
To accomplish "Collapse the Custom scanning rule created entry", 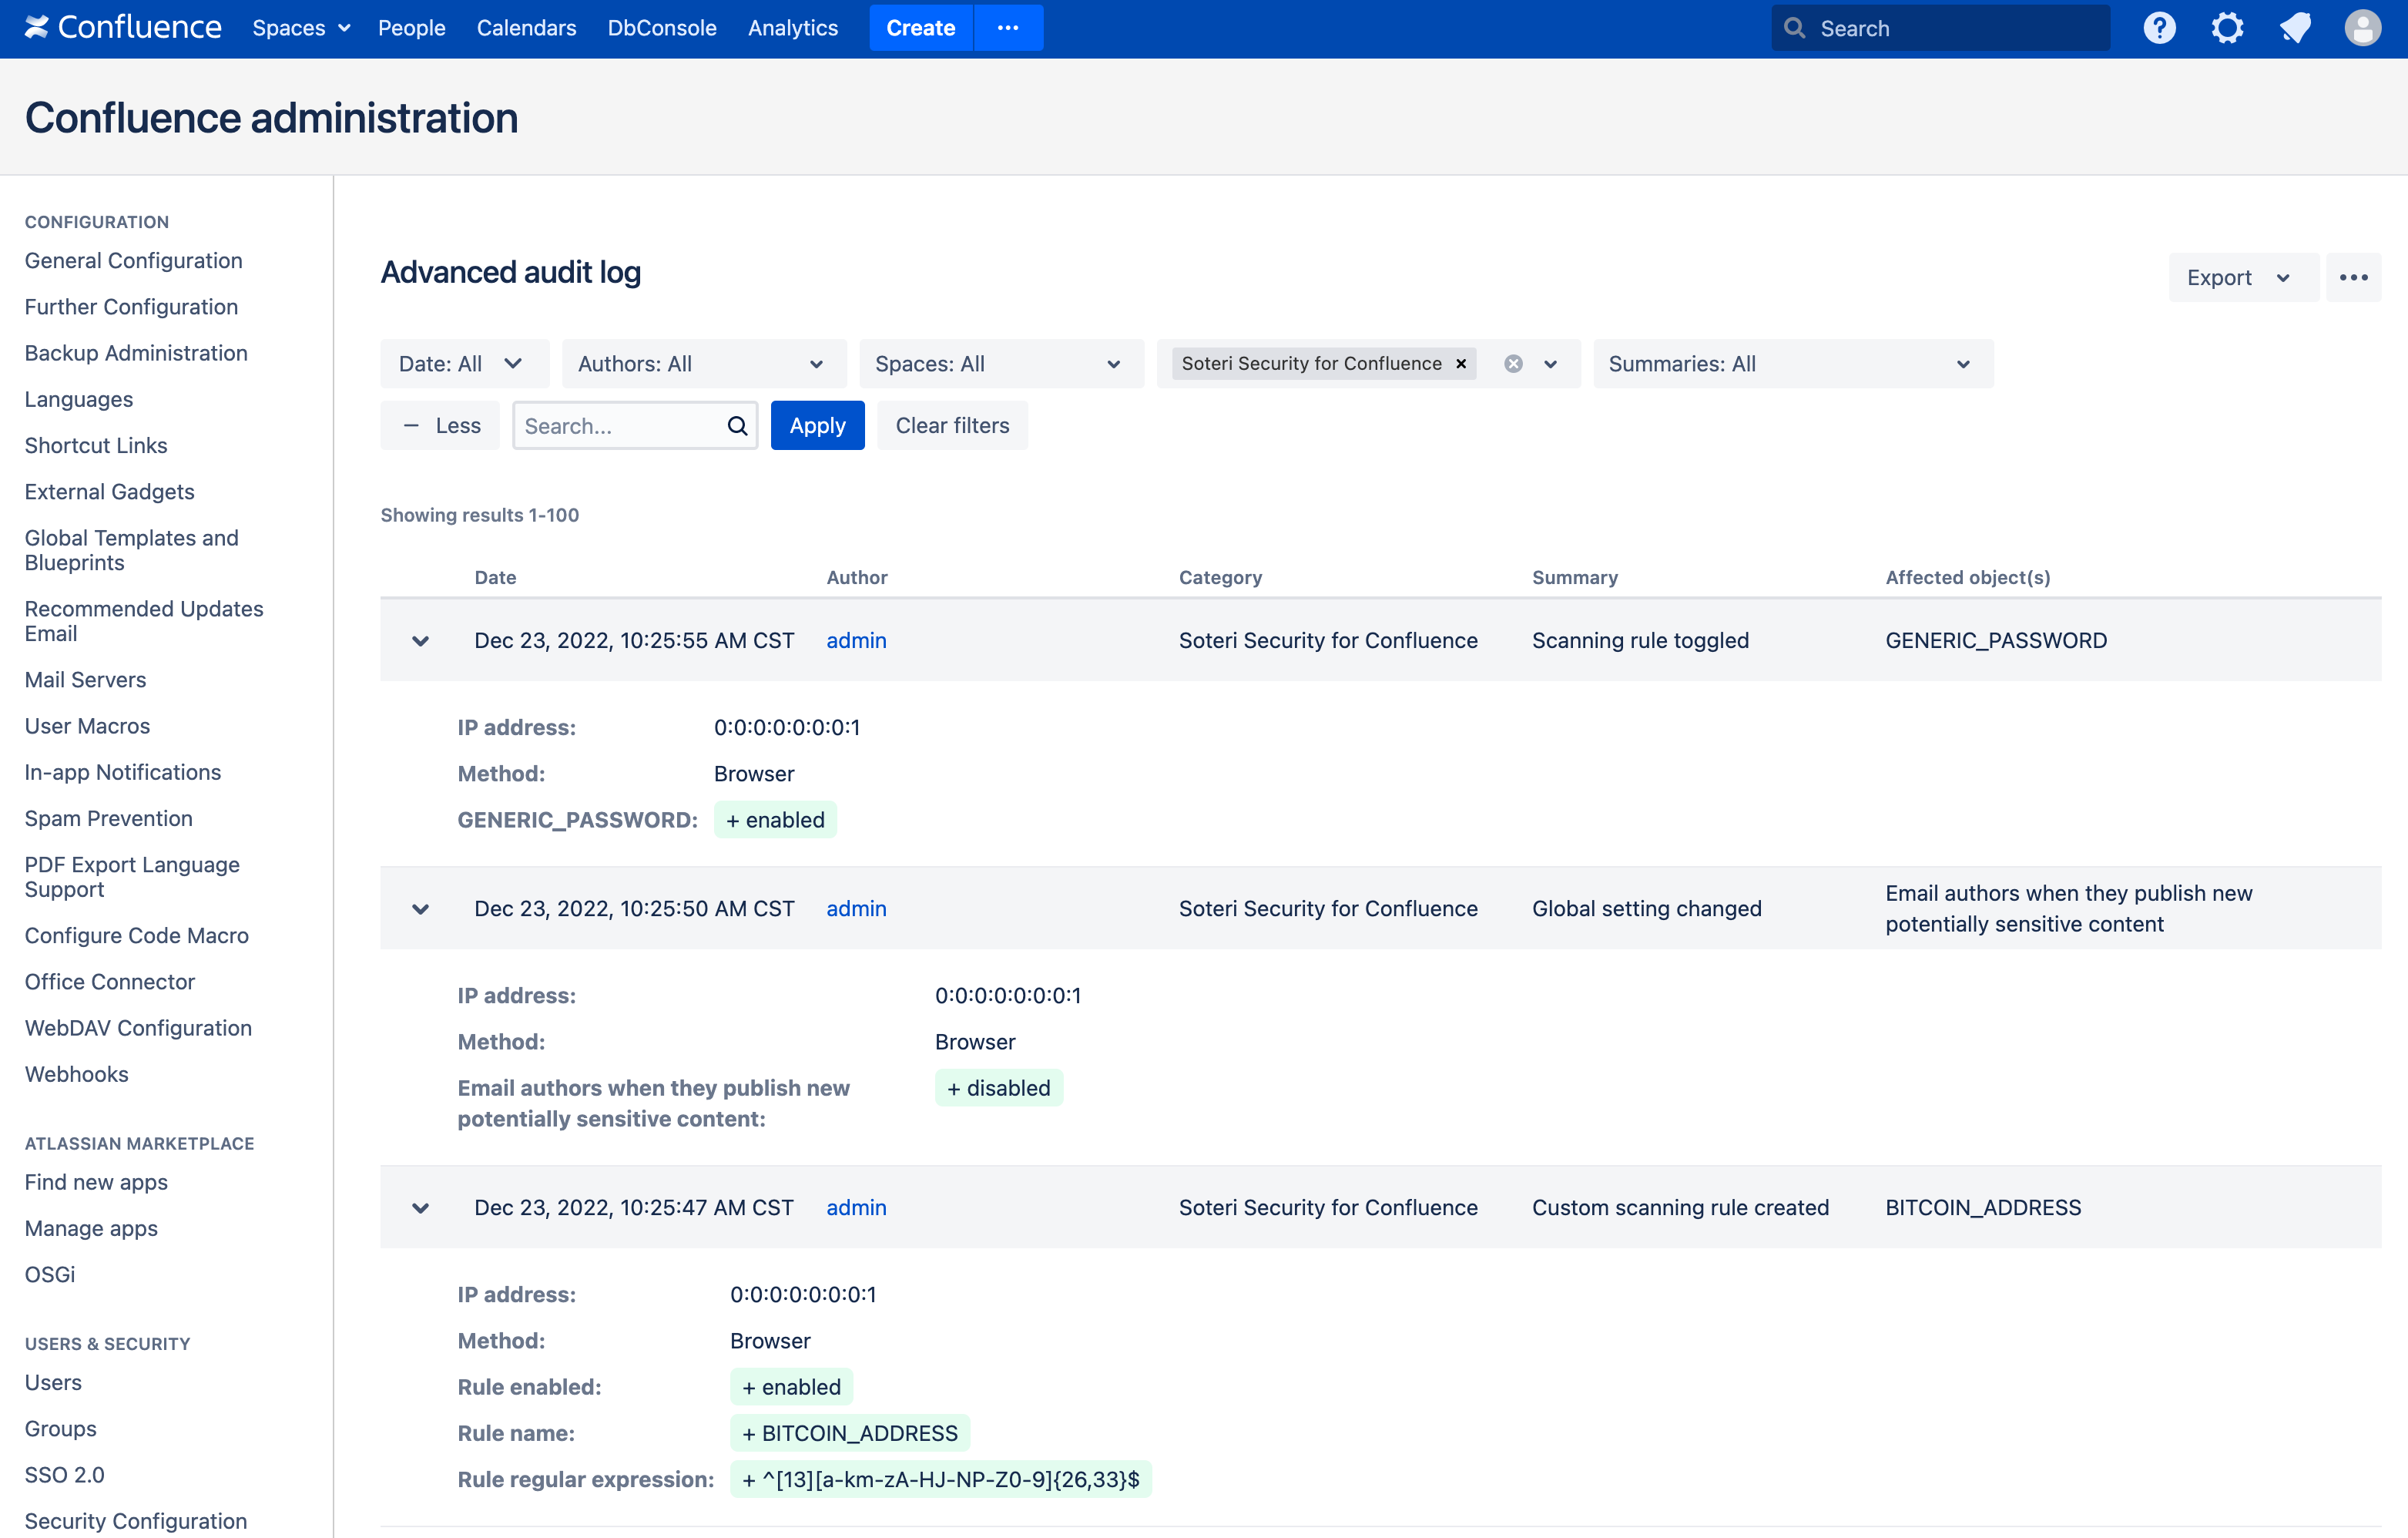I will (420, 1208).
